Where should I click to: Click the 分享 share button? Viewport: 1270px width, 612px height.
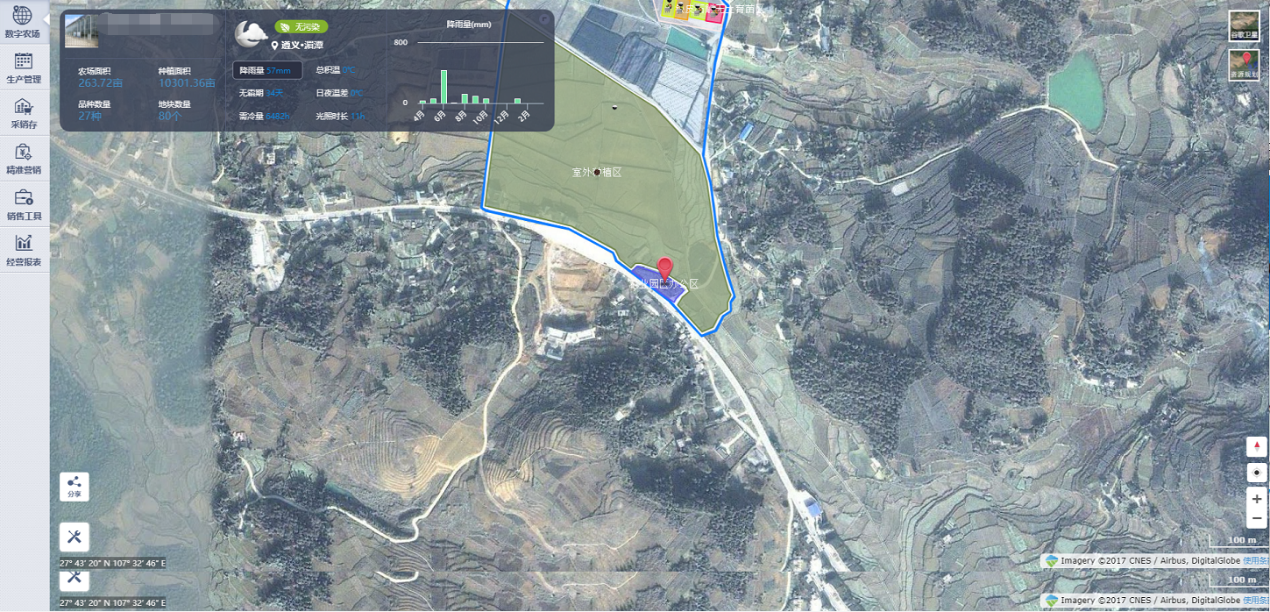(x=74, y=487)
